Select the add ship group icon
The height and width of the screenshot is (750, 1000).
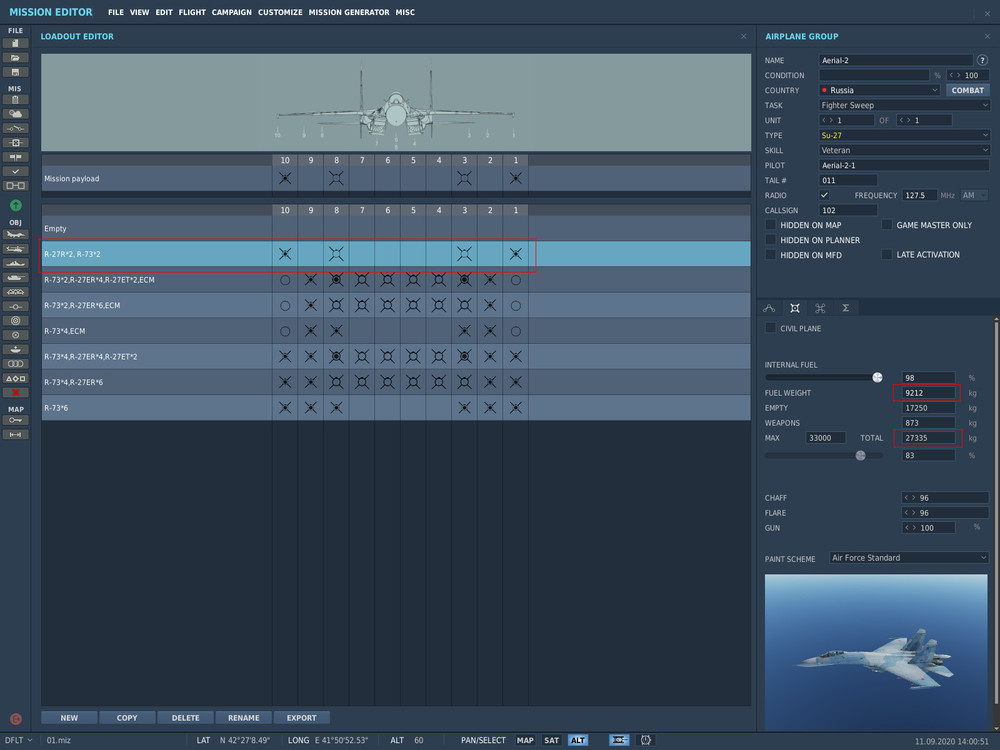coord(16,263)
